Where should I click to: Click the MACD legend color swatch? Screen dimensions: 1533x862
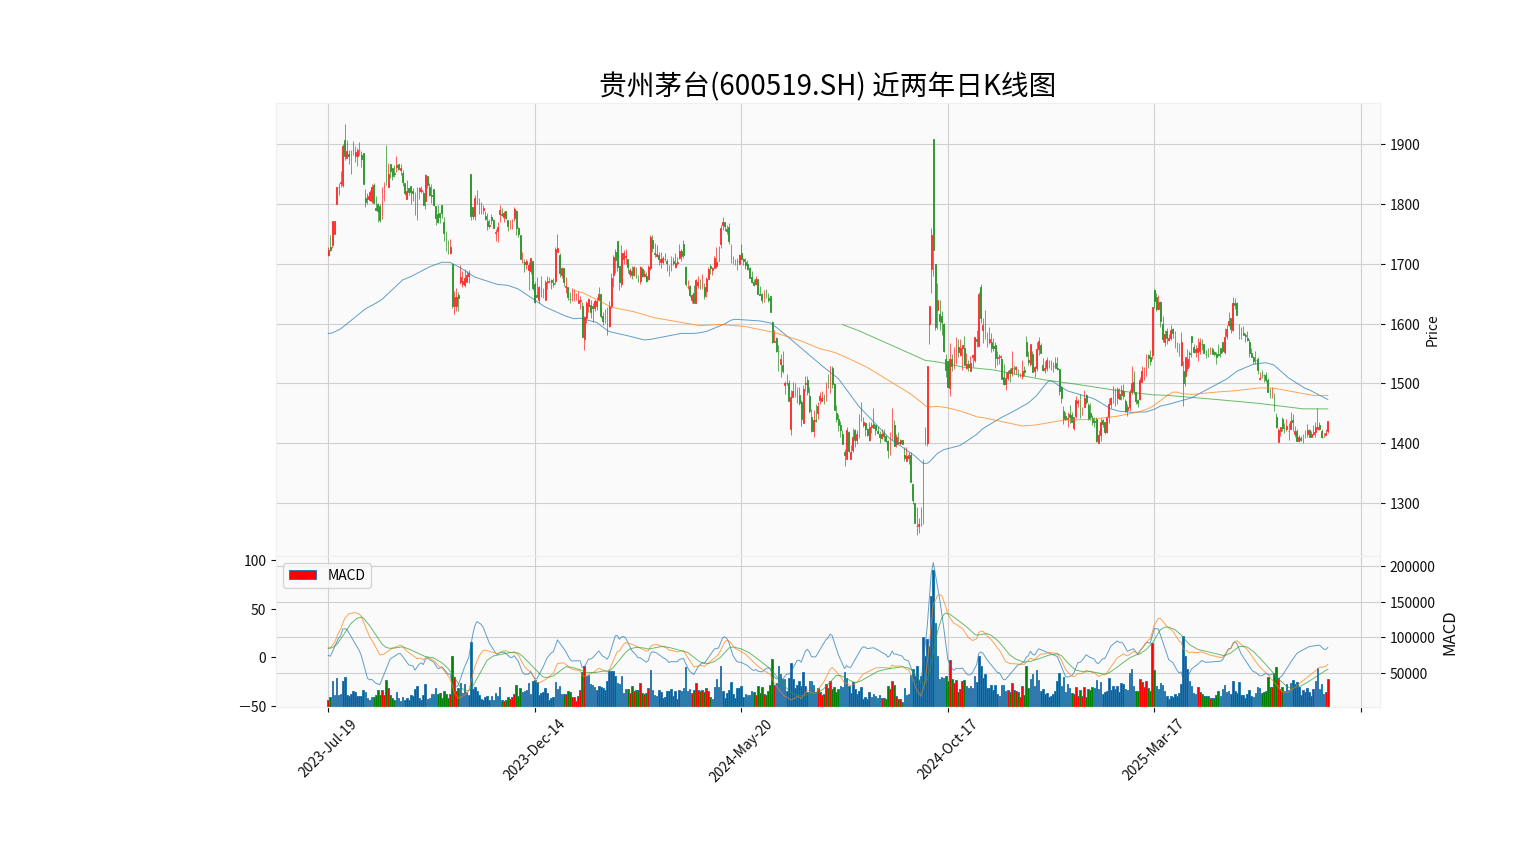303,575
